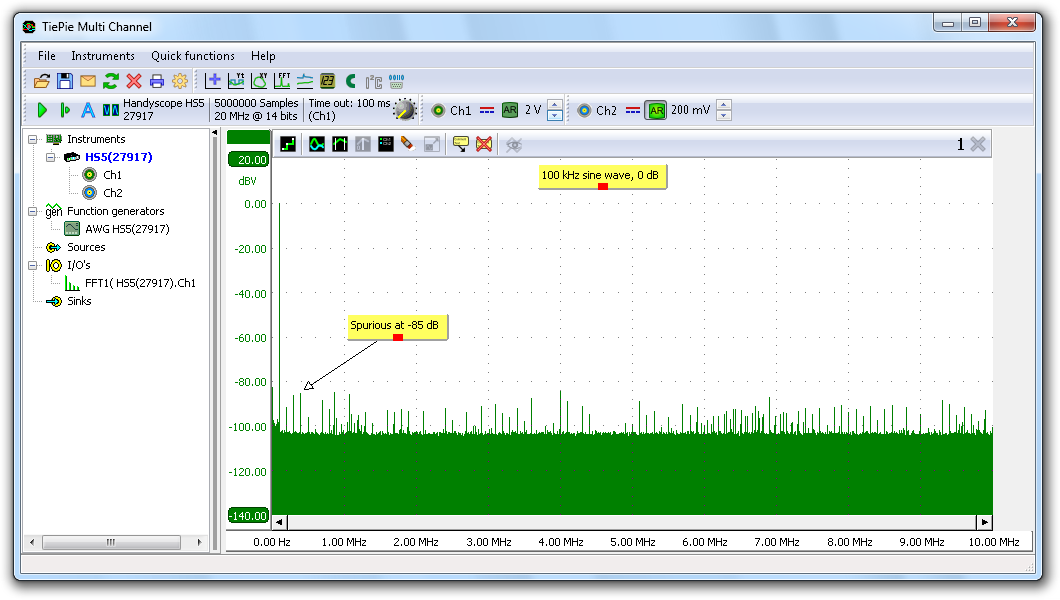Toggle Ch2 auto-ranging AR button

pyautogui.click(x=656, y=110)
